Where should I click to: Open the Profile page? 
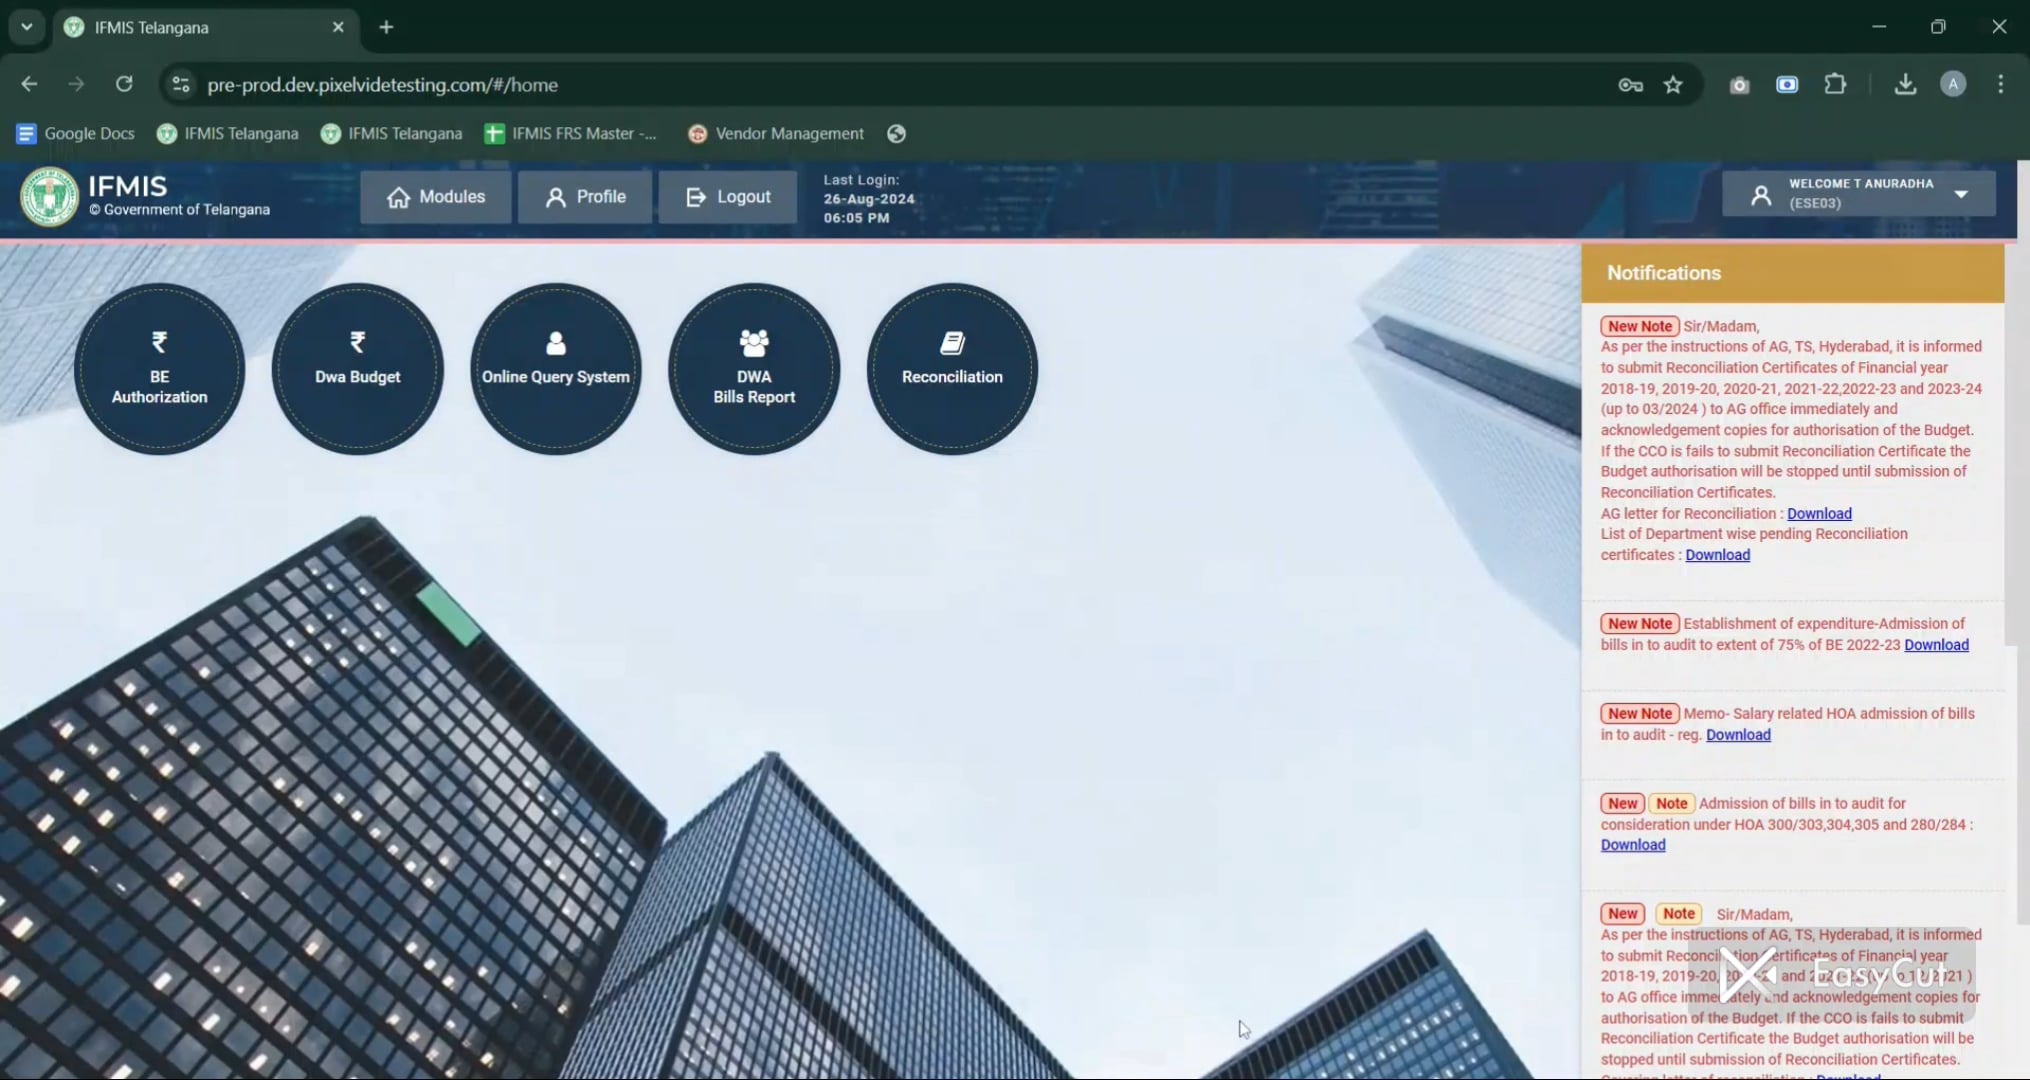pos(584,196)
